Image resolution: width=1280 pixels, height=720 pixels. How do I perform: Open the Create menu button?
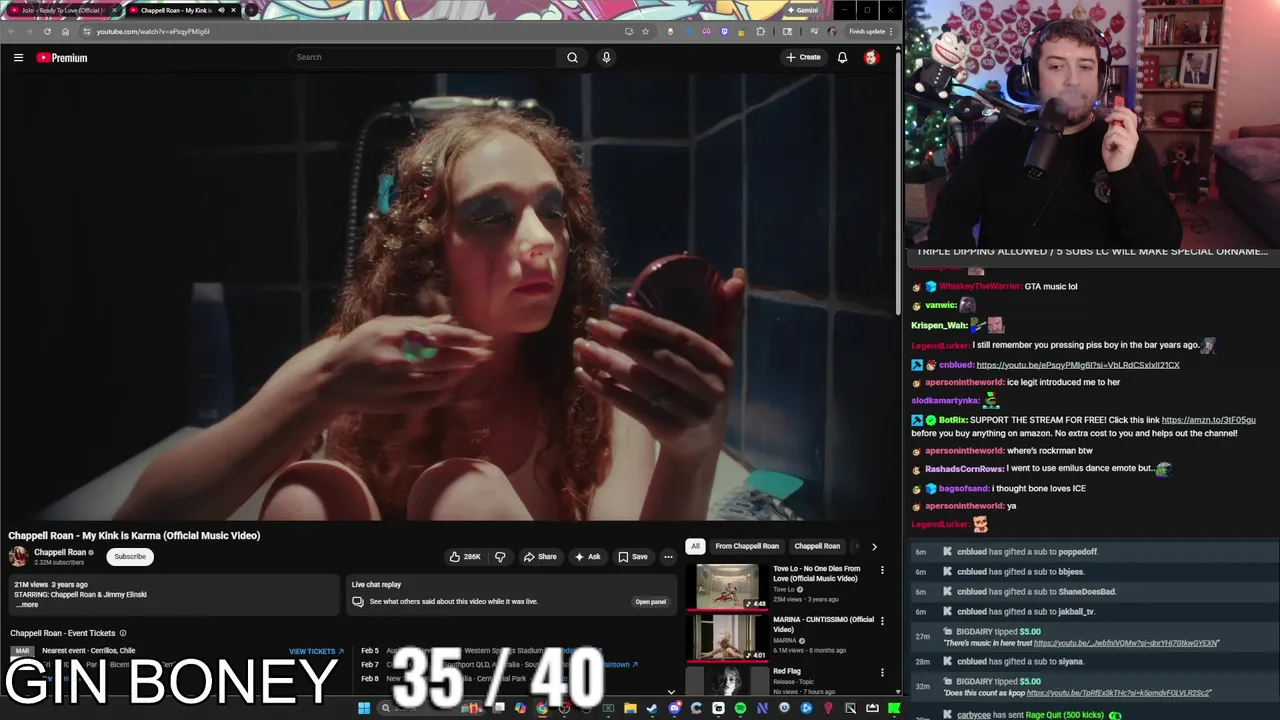pyautogui.click(x=803, y=57)
